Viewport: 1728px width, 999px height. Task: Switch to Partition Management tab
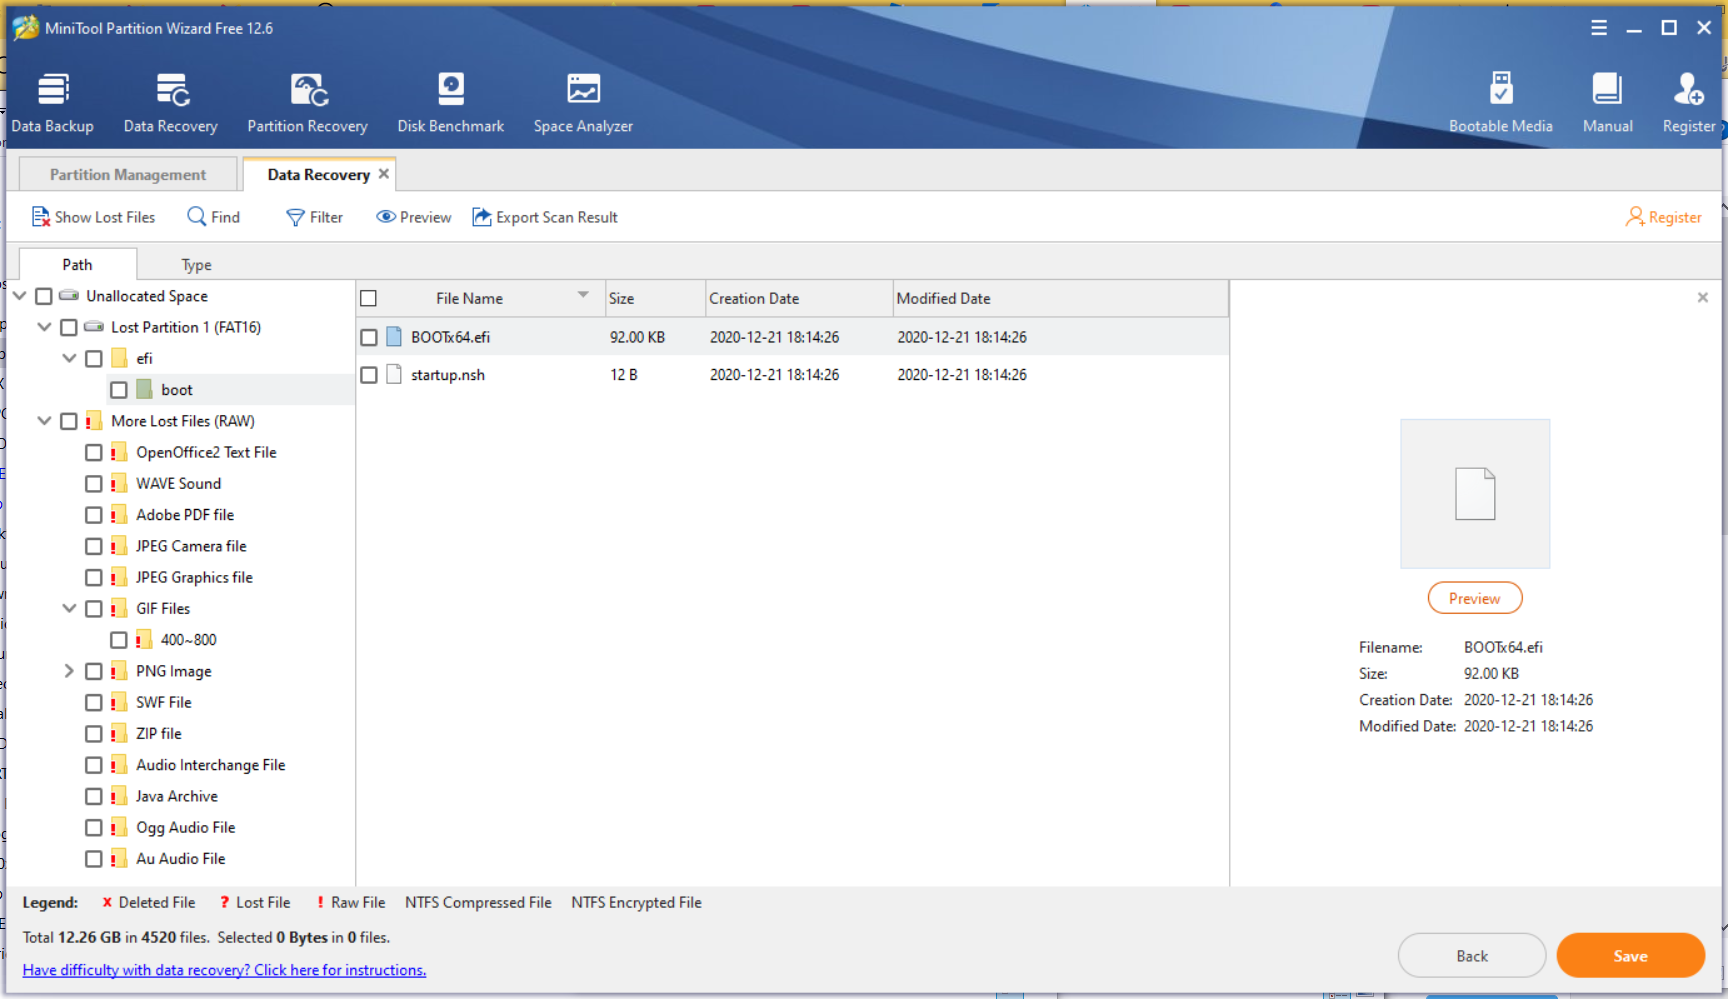pyautogui.click(x=128, y=174)
